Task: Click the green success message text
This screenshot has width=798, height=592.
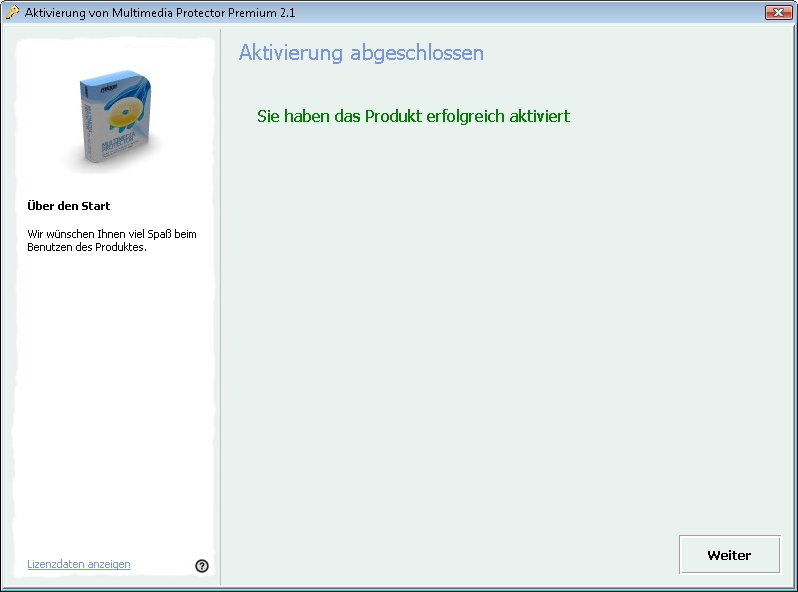Action: click(x=413, y=116)
